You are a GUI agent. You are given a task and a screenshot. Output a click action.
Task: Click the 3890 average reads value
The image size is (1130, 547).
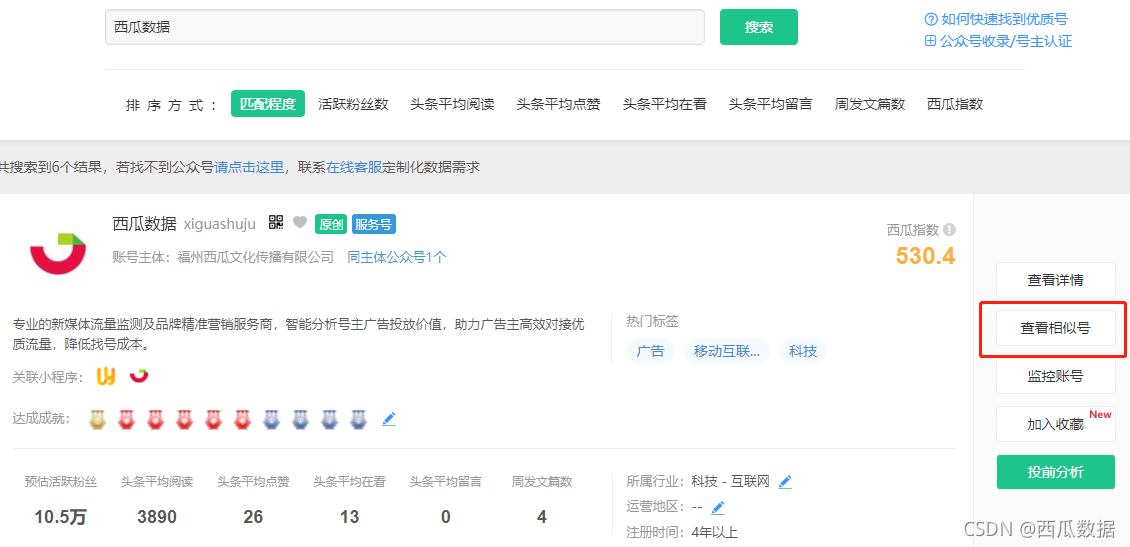156,517
